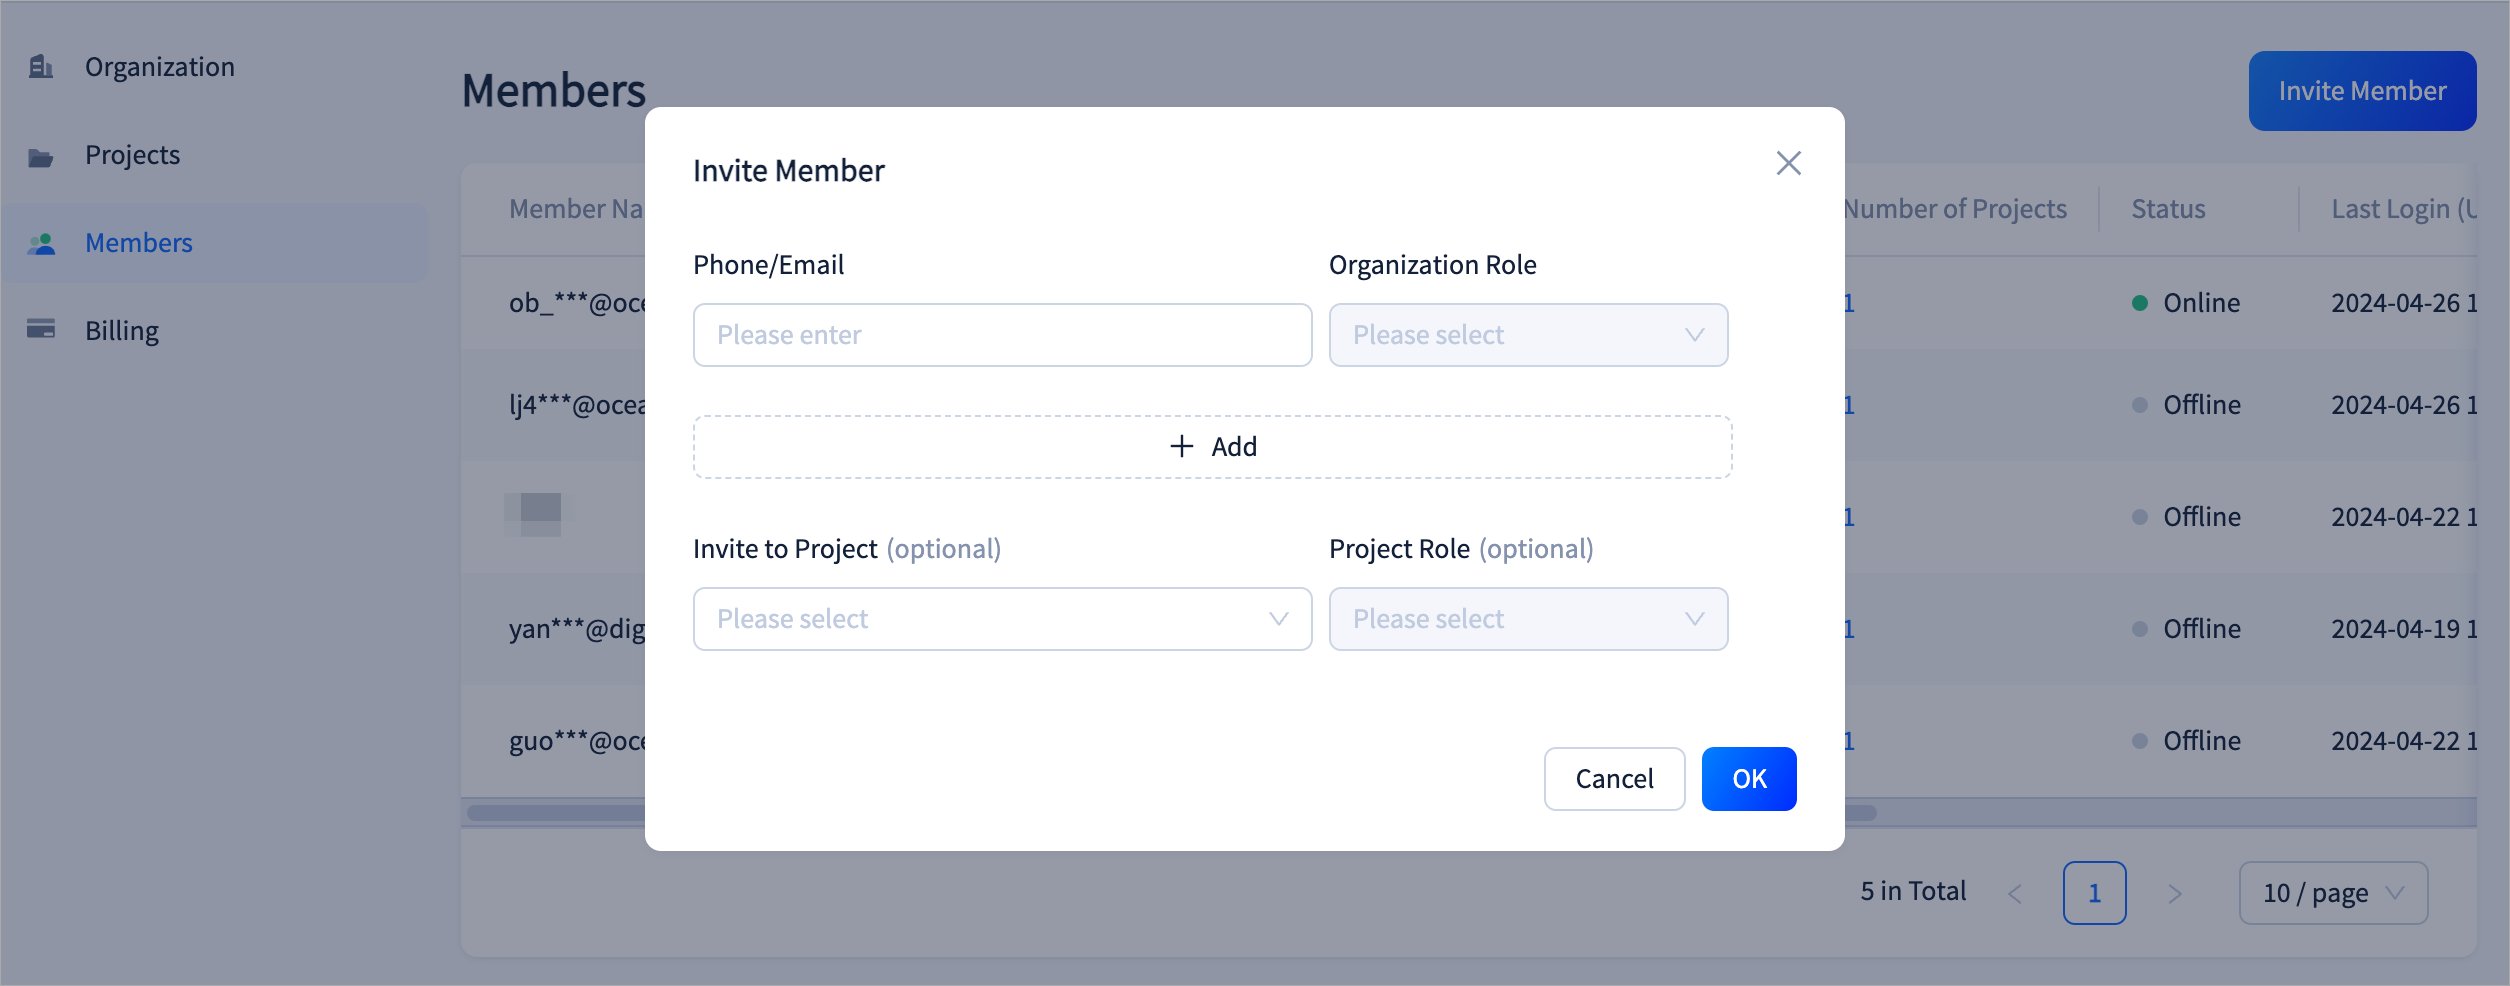Click the Projects folder icon
The height and width of the screenshot is (986, 2510).
41,157
